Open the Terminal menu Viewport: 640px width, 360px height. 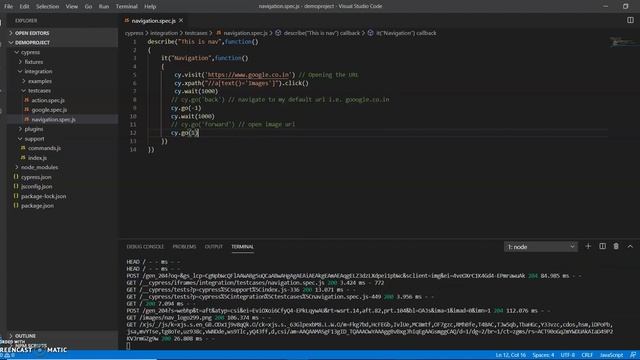(127, 7)
